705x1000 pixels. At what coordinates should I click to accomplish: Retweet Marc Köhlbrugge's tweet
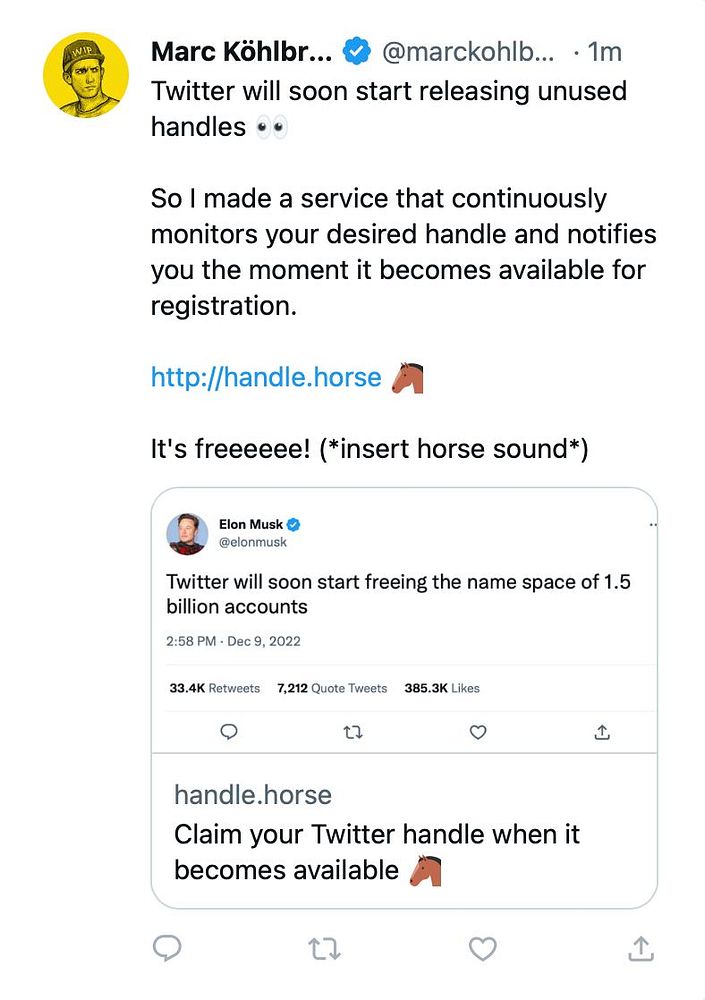click(x=324, y=948)
